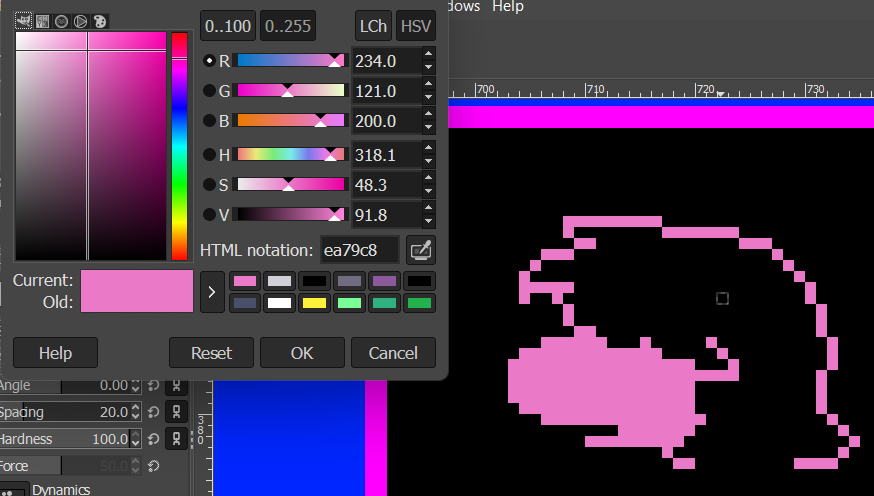Decrease the B value with down arrow

429,127
